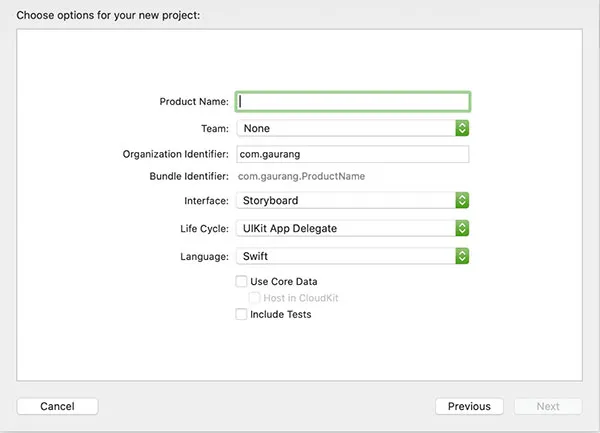The image size is (600, 433).
Task: Click the Product Name label
Action: pos(194,102)
